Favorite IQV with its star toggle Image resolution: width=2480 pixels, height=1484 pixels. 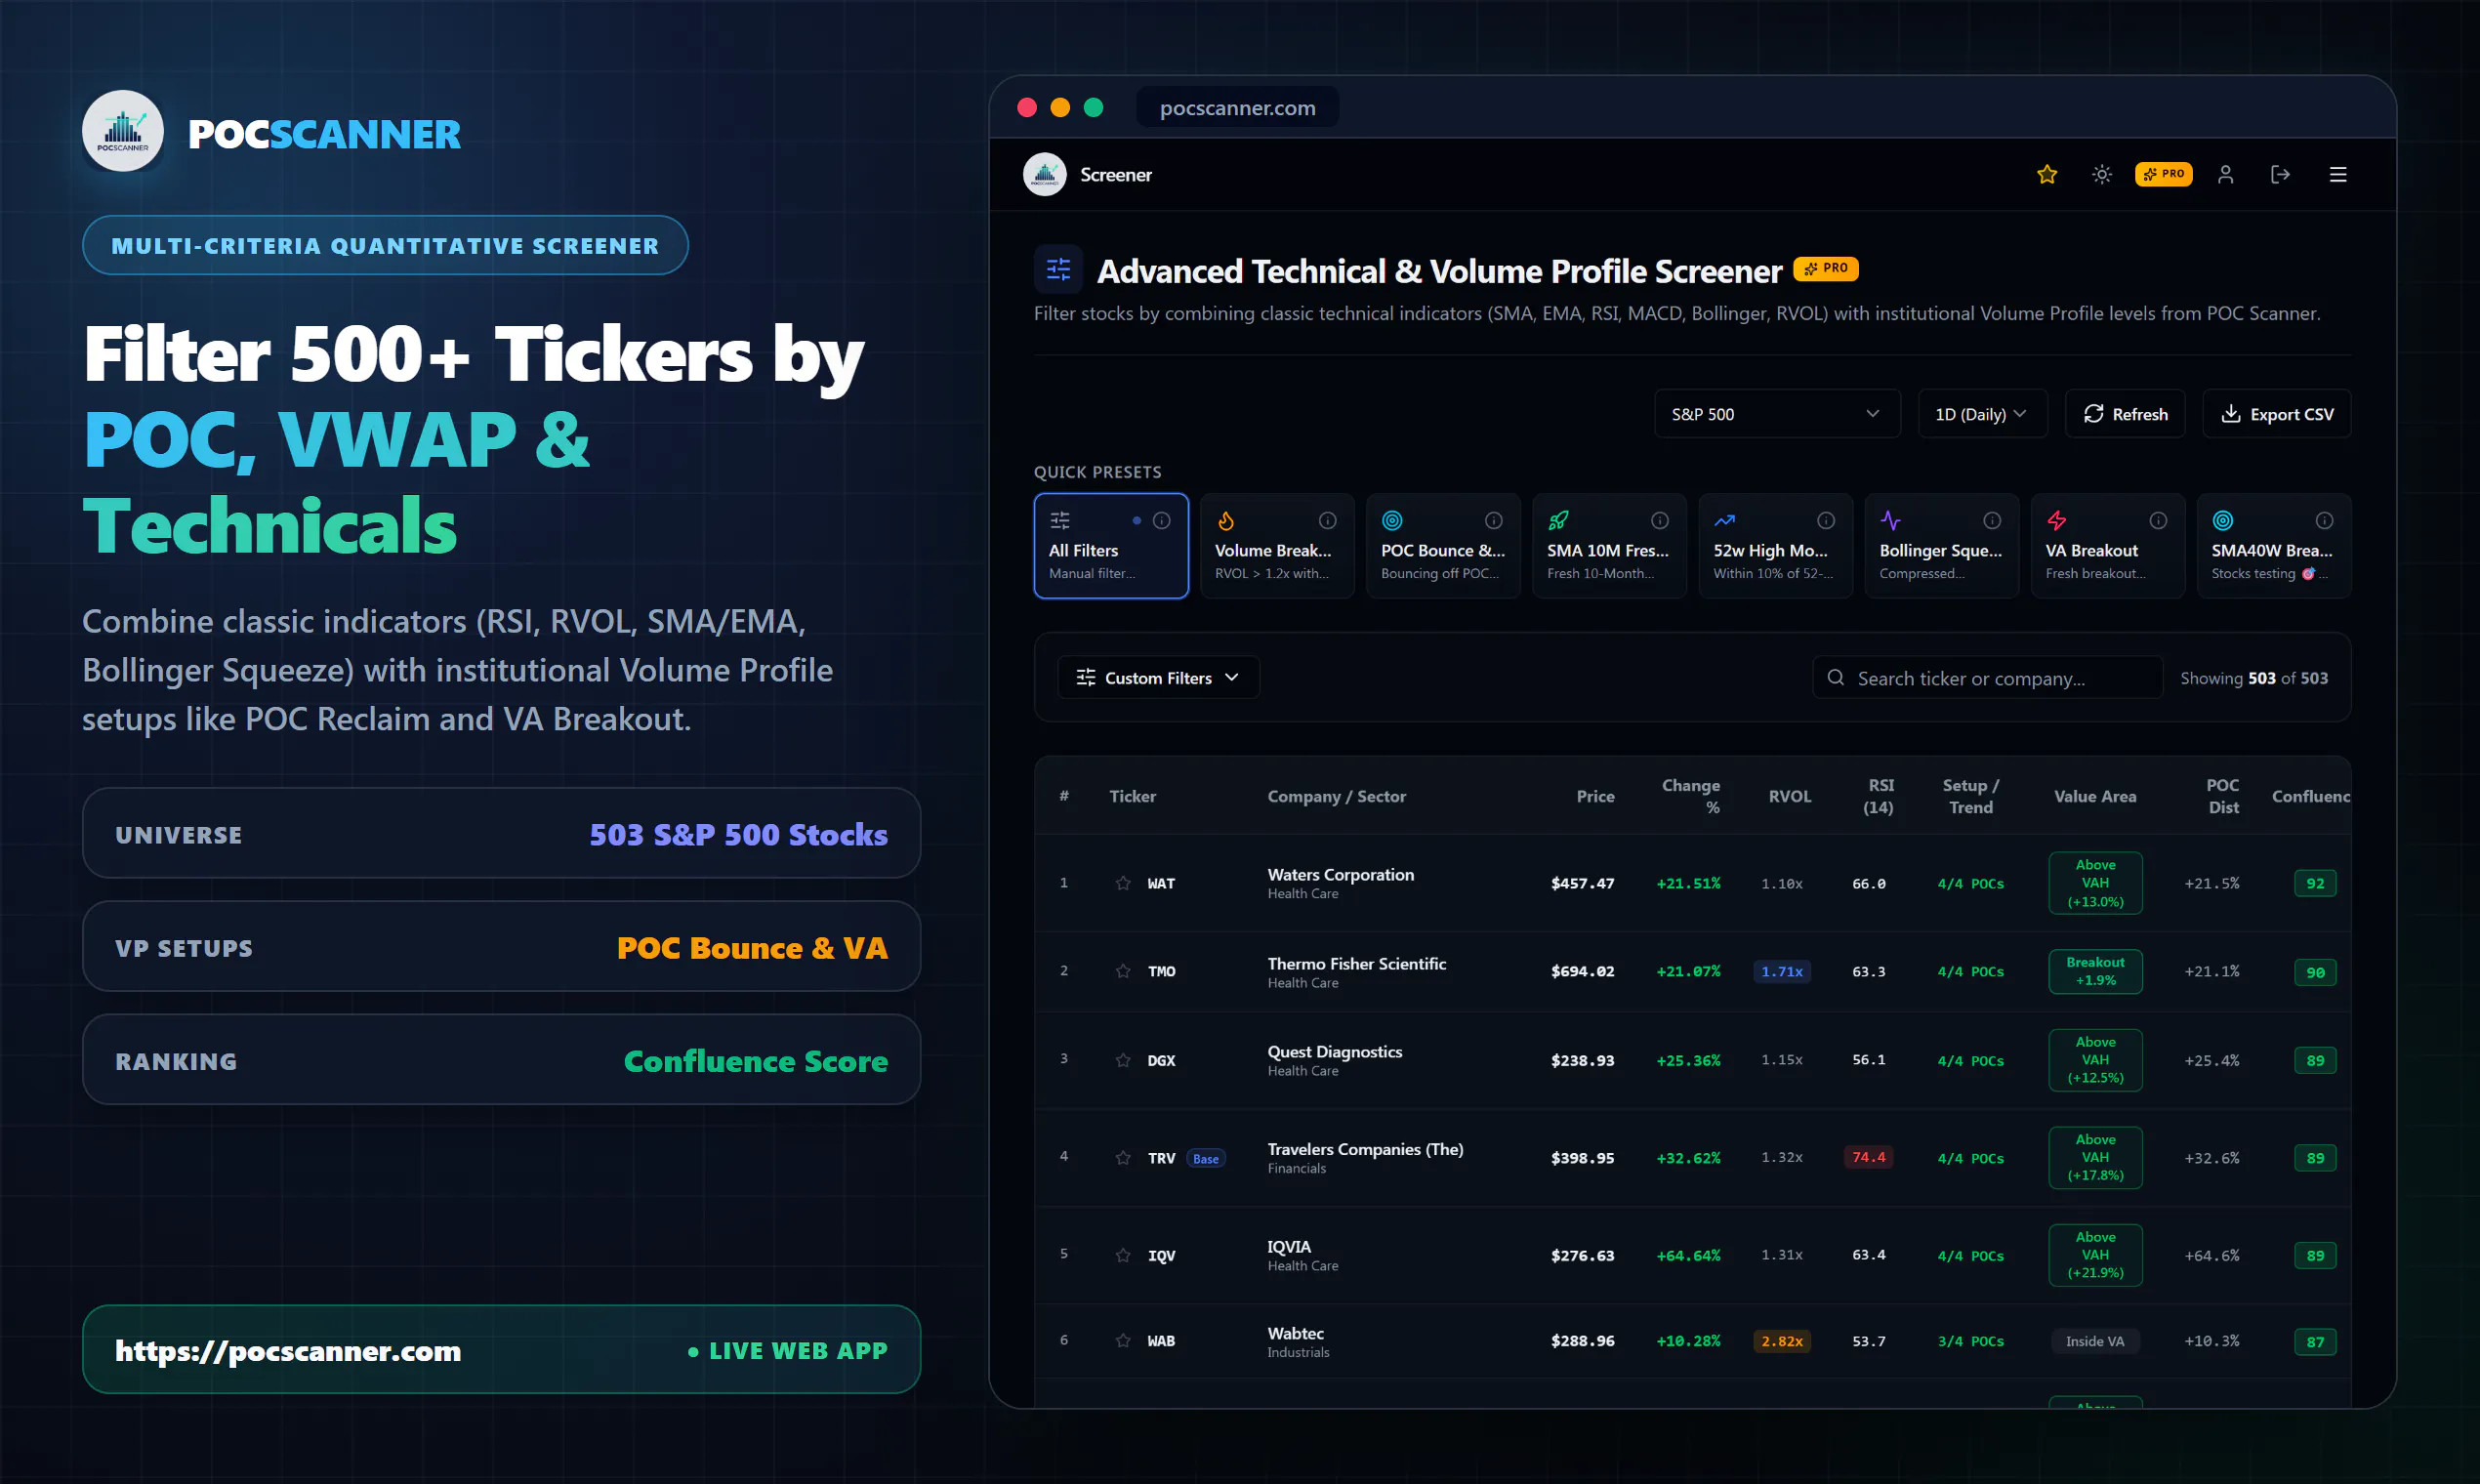(1123, 1255)
